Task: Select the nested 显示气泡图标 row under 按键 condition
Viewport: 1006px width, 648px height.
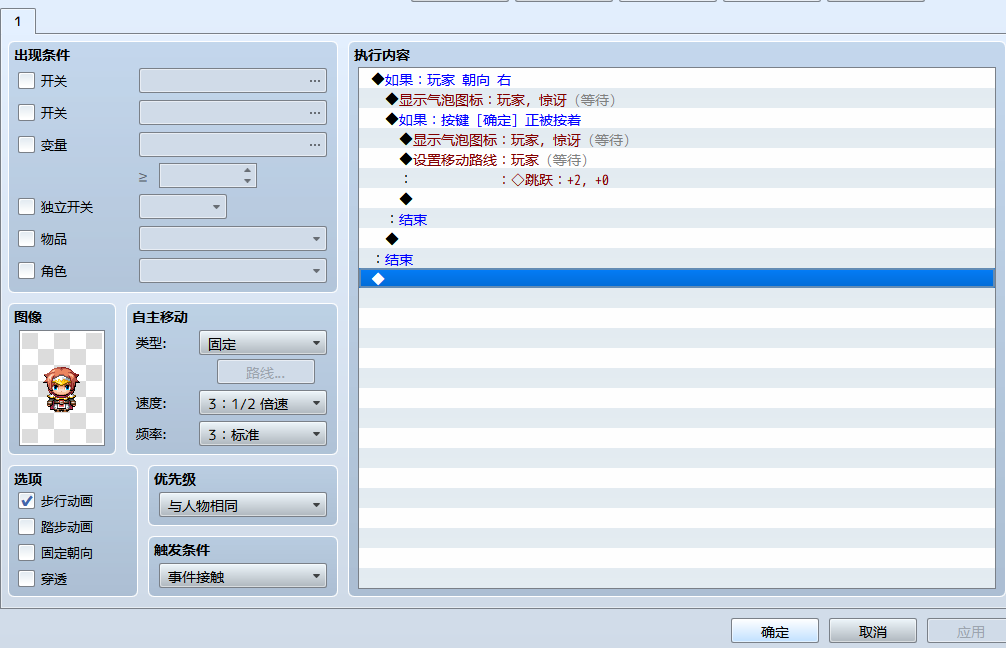Action: [x=676, y=139]
